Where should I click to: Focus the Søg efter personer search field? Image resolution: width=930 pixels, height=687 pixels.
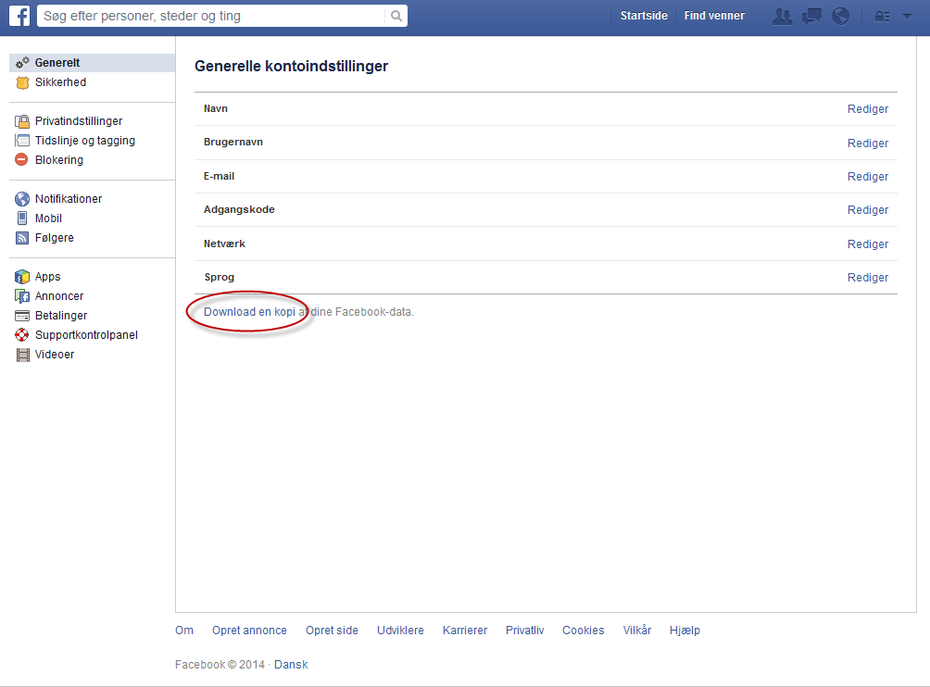click(212, 16)
